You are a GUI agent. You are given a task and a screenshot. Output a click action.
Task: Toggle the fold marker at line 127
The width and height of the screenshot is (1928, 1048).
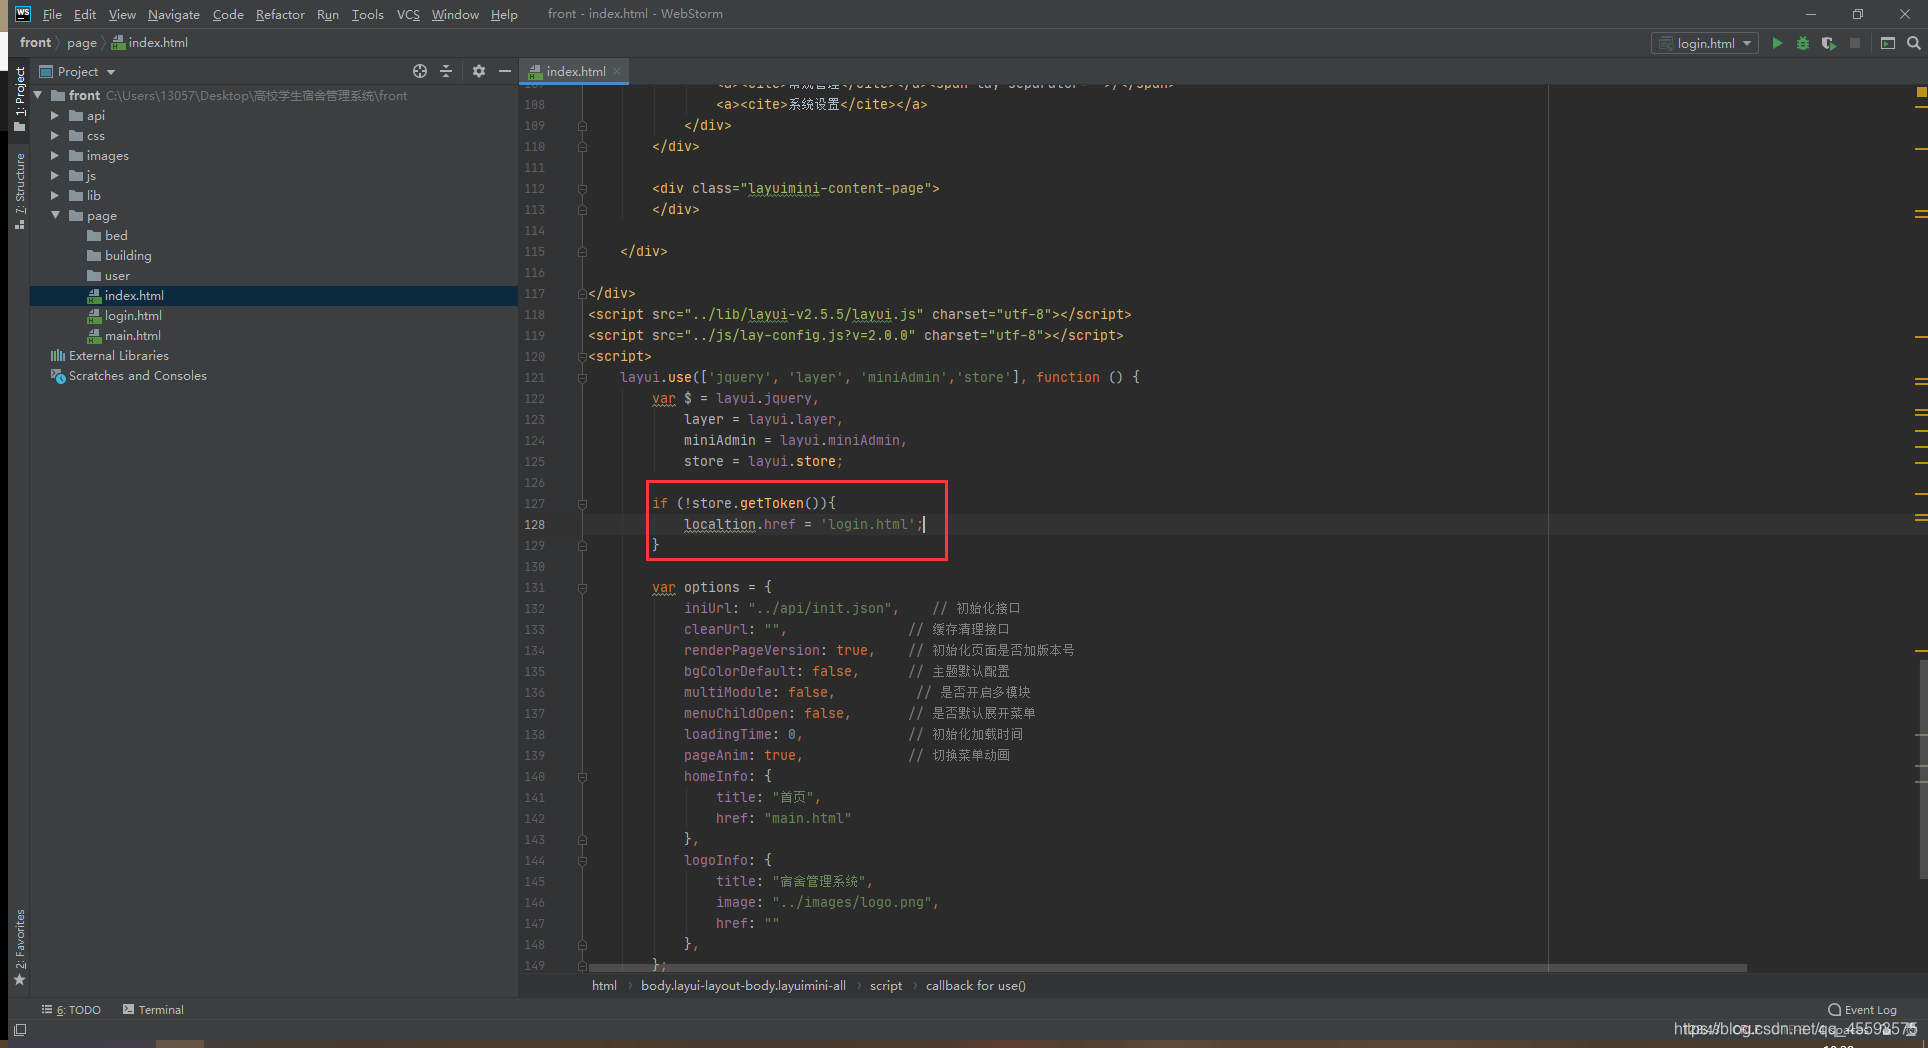coord(582,504)
